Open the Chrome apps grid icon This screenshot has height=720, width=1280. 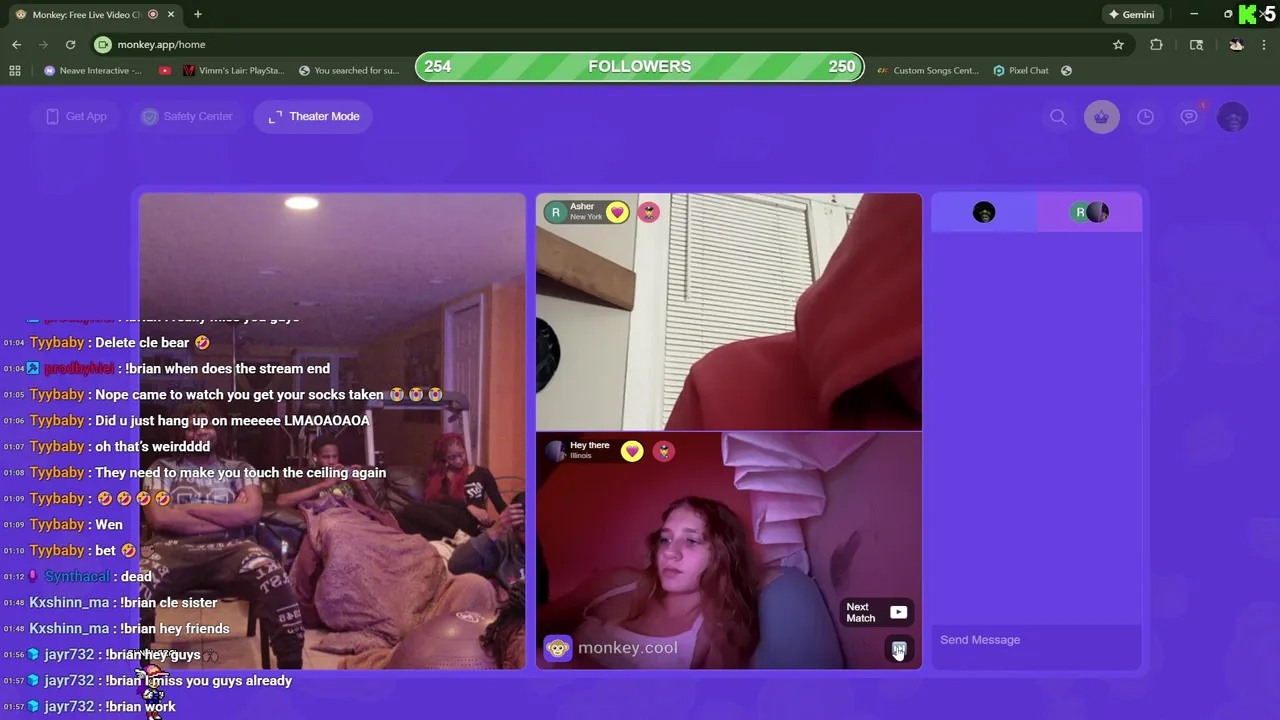pyautogui.click(x=15, y=70)
